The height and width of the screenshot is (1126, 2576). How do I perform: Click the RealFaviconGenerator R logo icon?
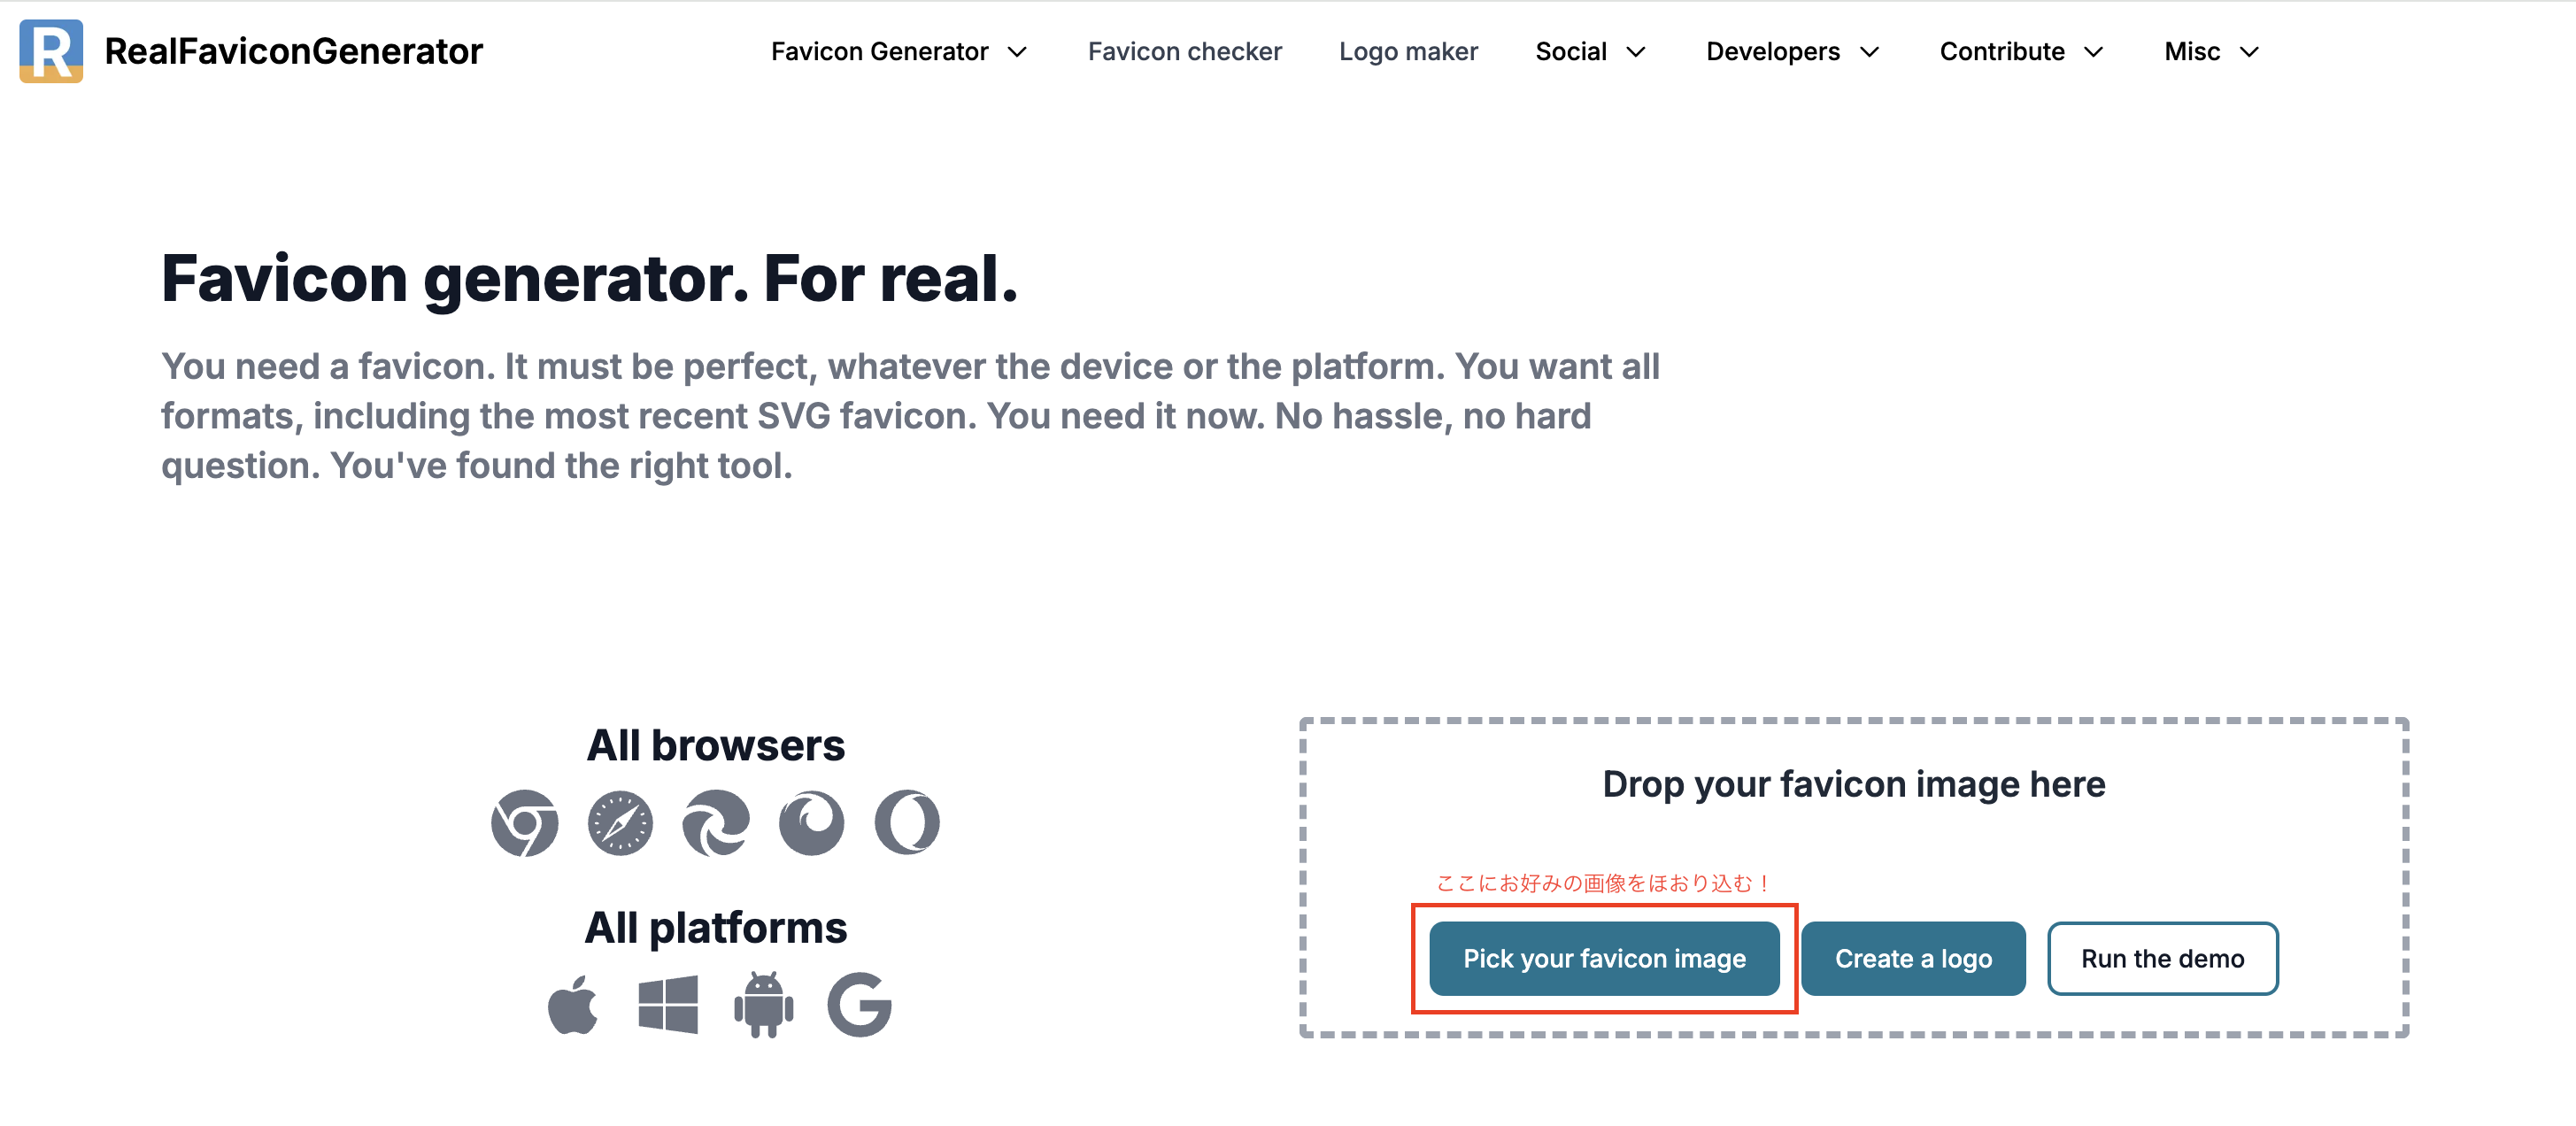click(51, 51)
